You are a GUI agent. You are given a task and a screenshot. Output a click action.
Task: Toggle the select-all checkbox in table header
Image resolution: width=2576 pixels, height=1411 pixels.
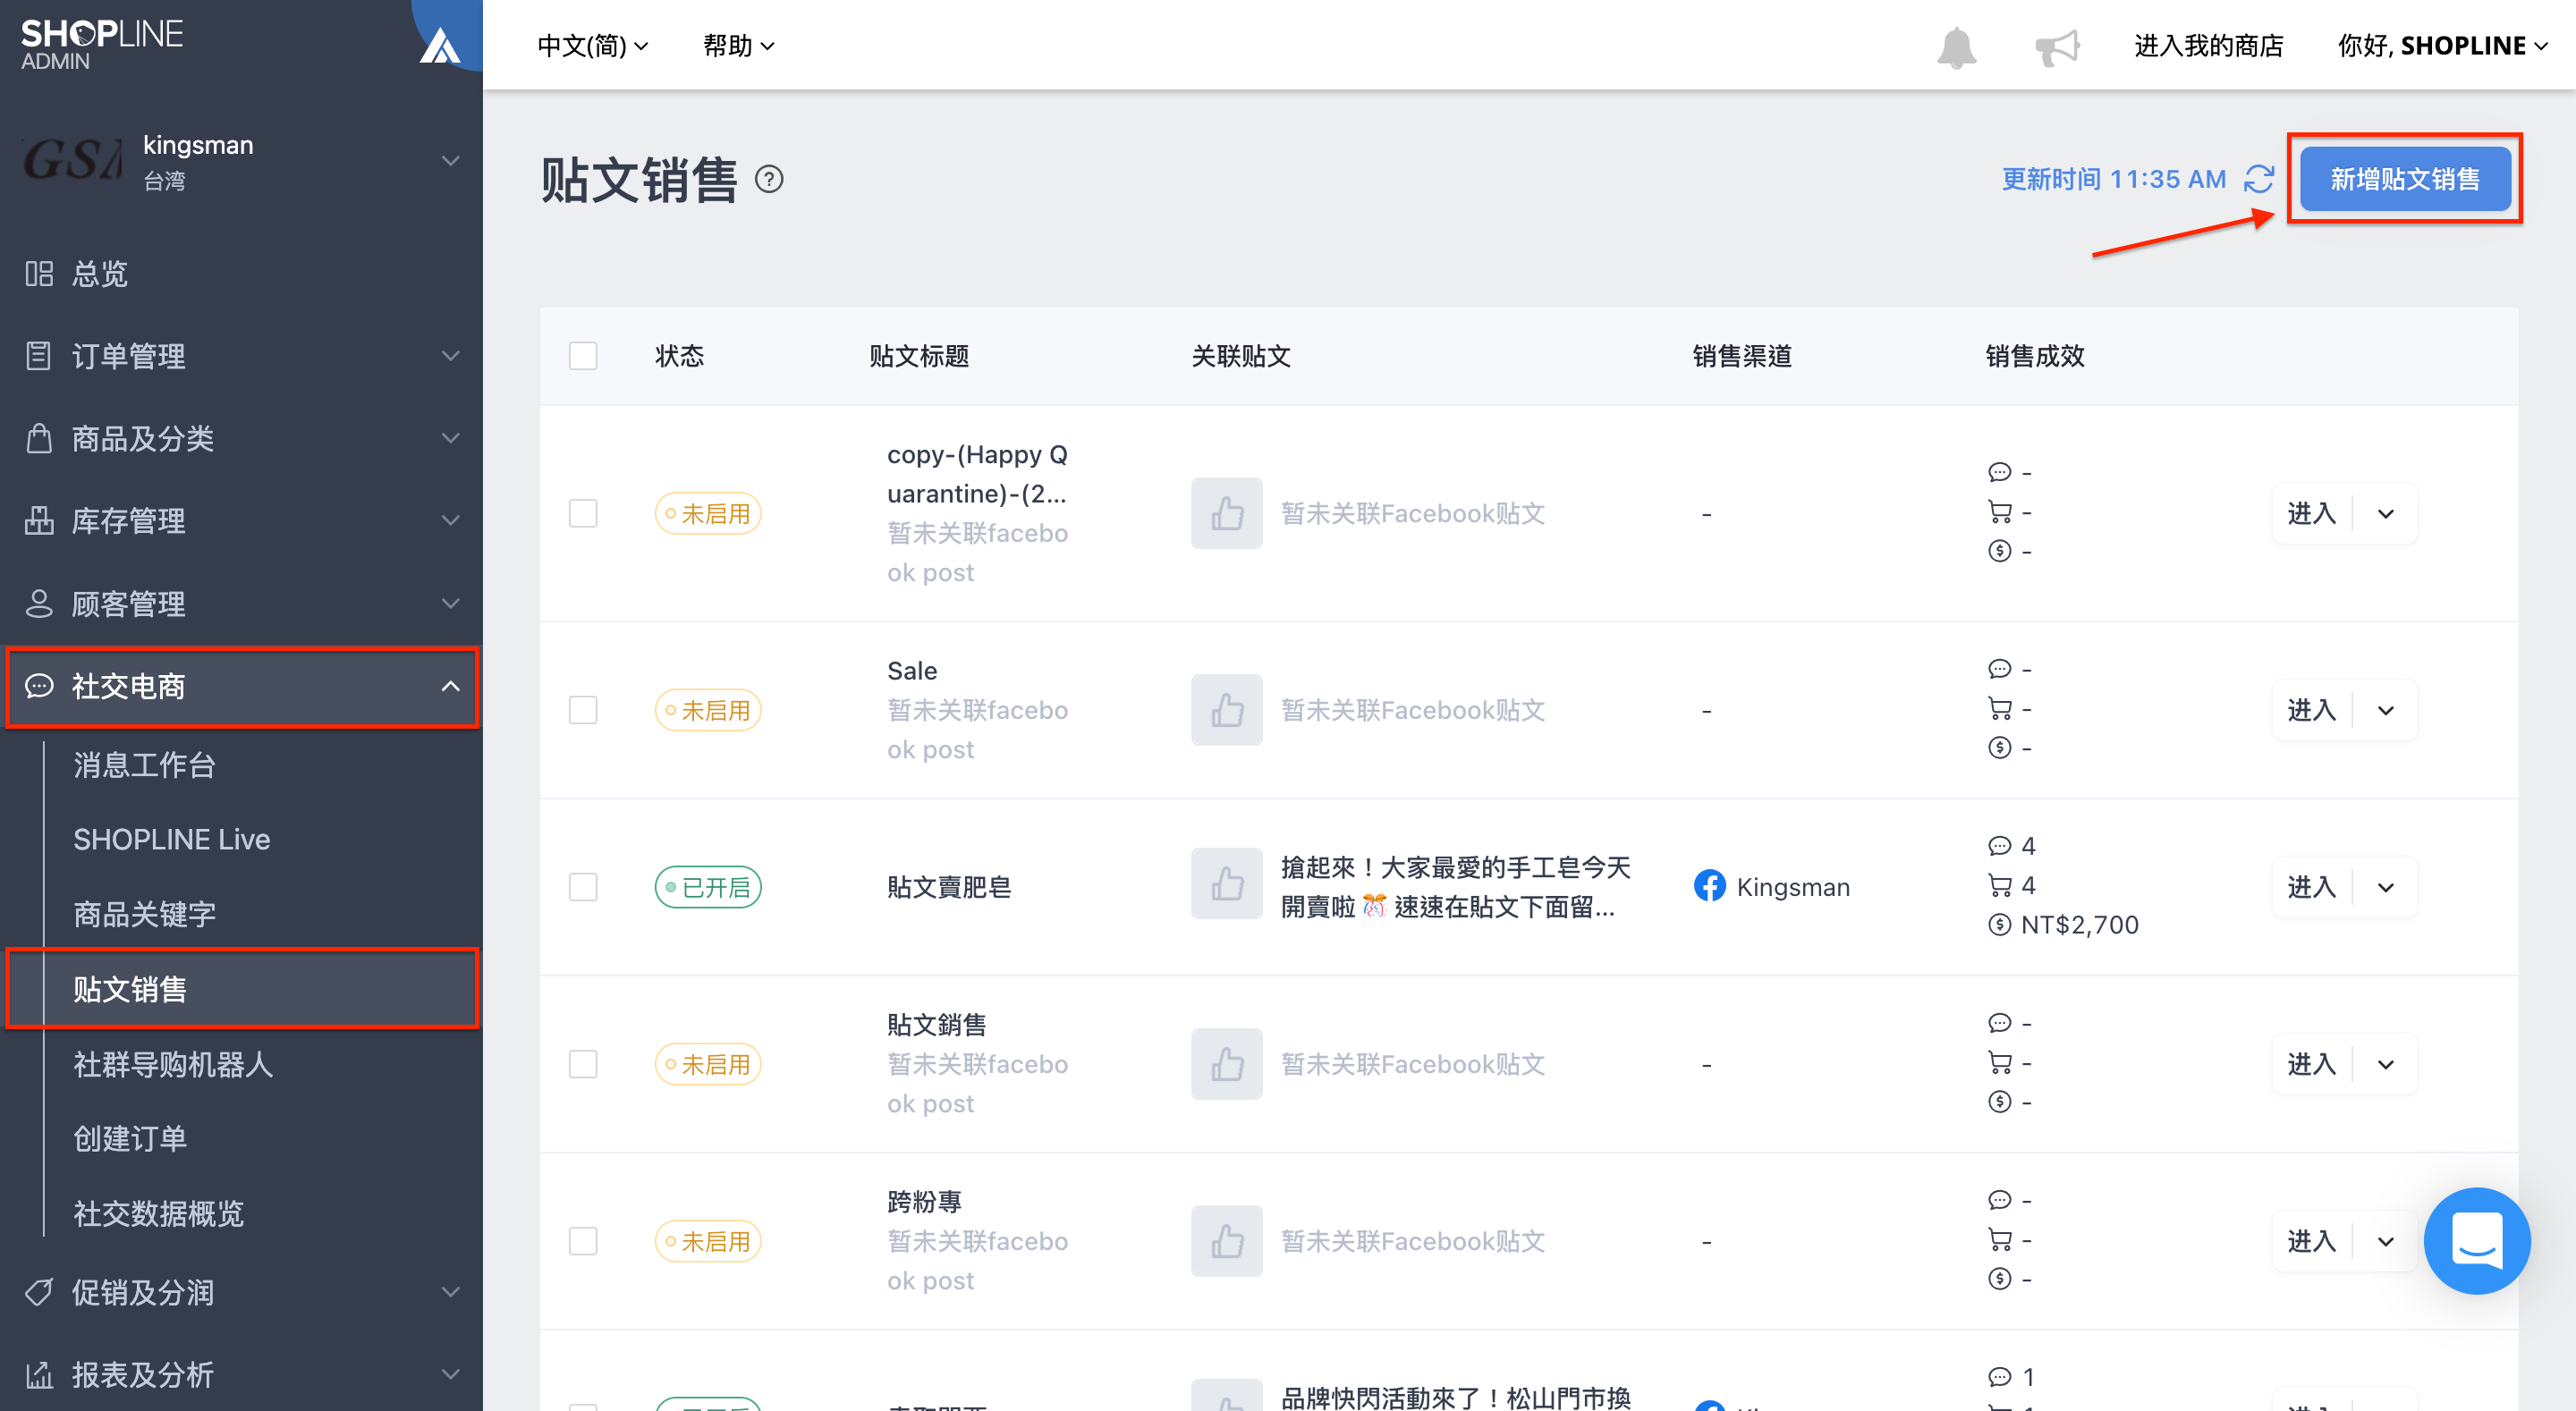click(583, 356)
